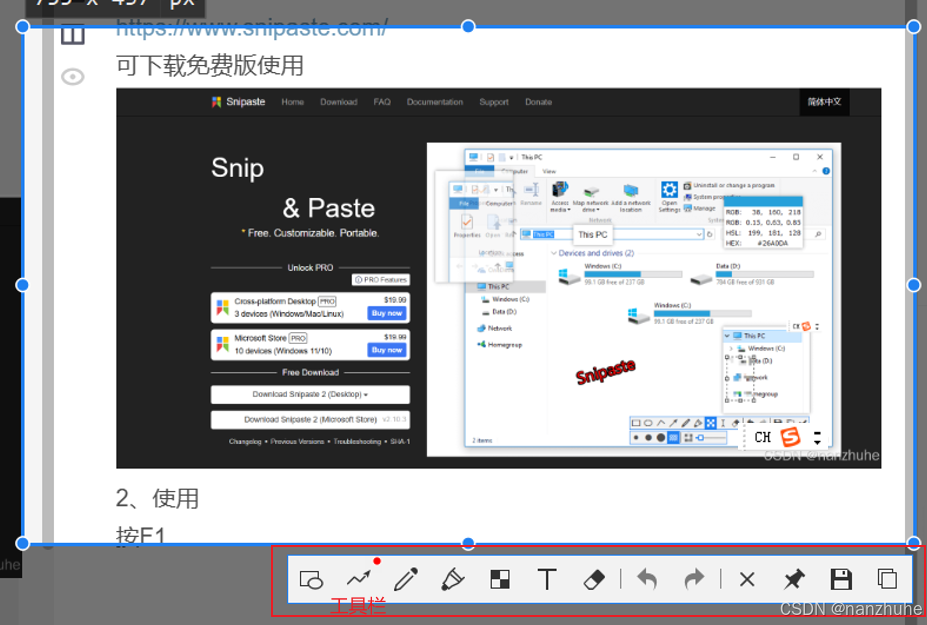The width and height of the screenshot is (927, 625).
Task: Select the polyline arrow tool
Action: 359,578
